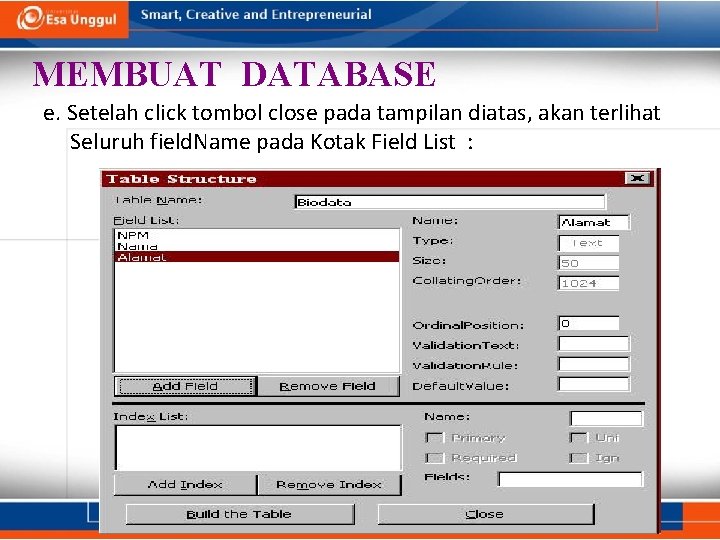This screenshot has height=540, width=720.
Task: Click inside the empty Index List box
Action: click(258, 448)
